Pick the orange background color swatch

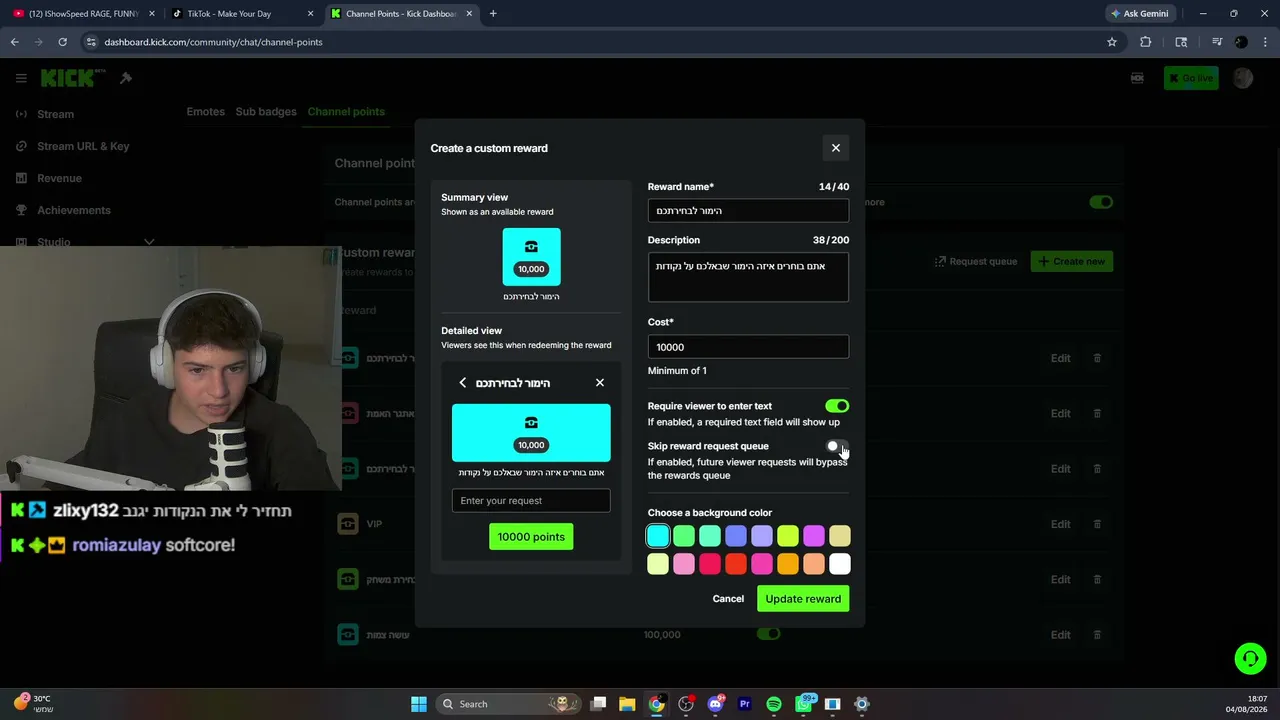click(788, 565)
